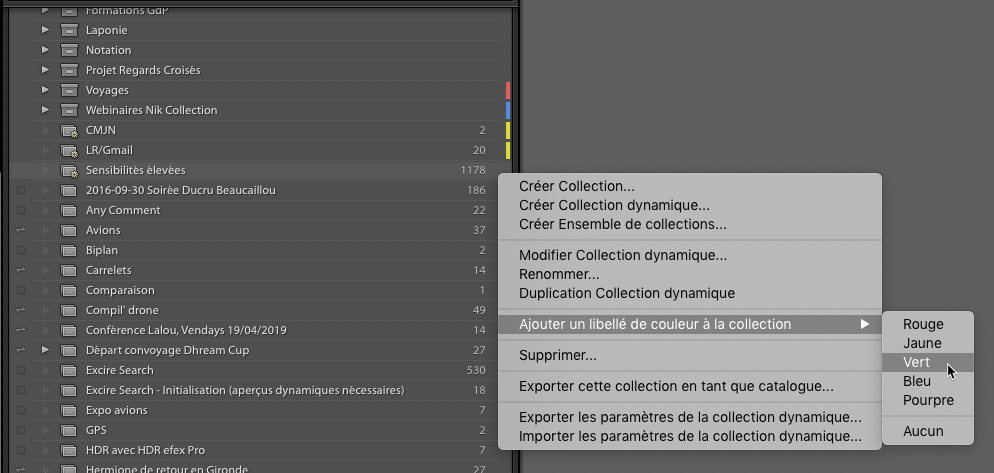Click the Excire Search - Initialisation collection icon
The image size is (994, 473).
tap(68, 390)
